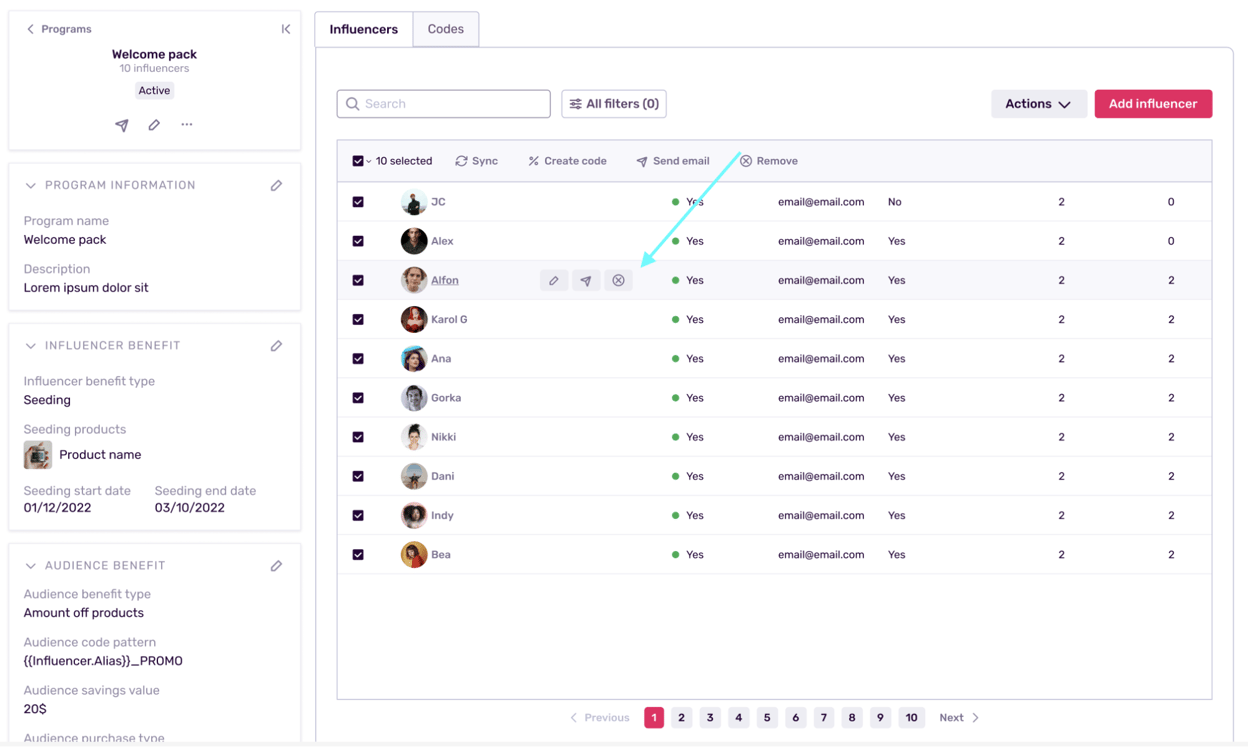Viewport: 1248px width, 747px height.
Task: Select the Influencers tab
Action: tap(363, 29)
